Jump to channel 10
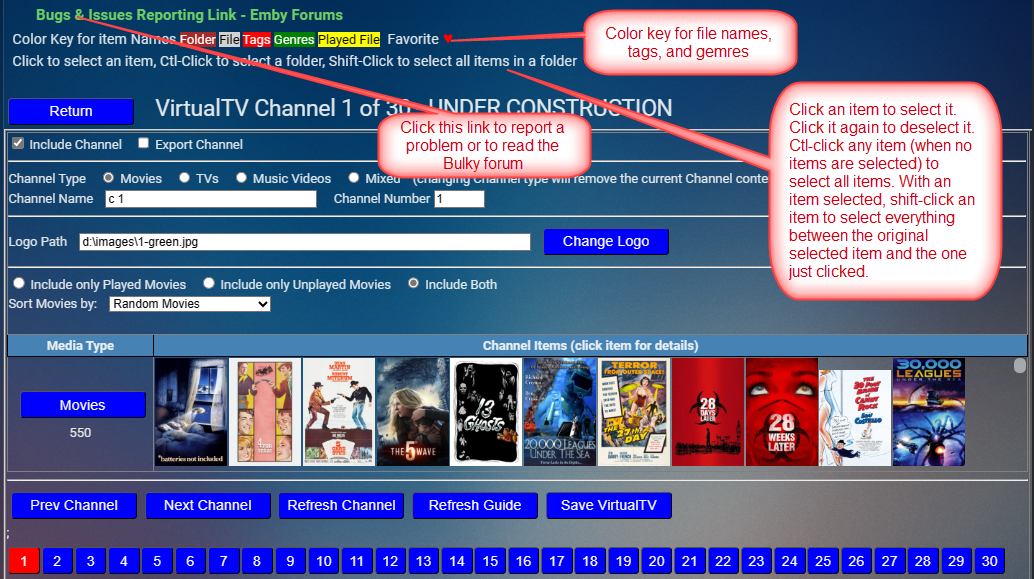The width and height of the screenshot is (1034, 579). pos(324,561)
